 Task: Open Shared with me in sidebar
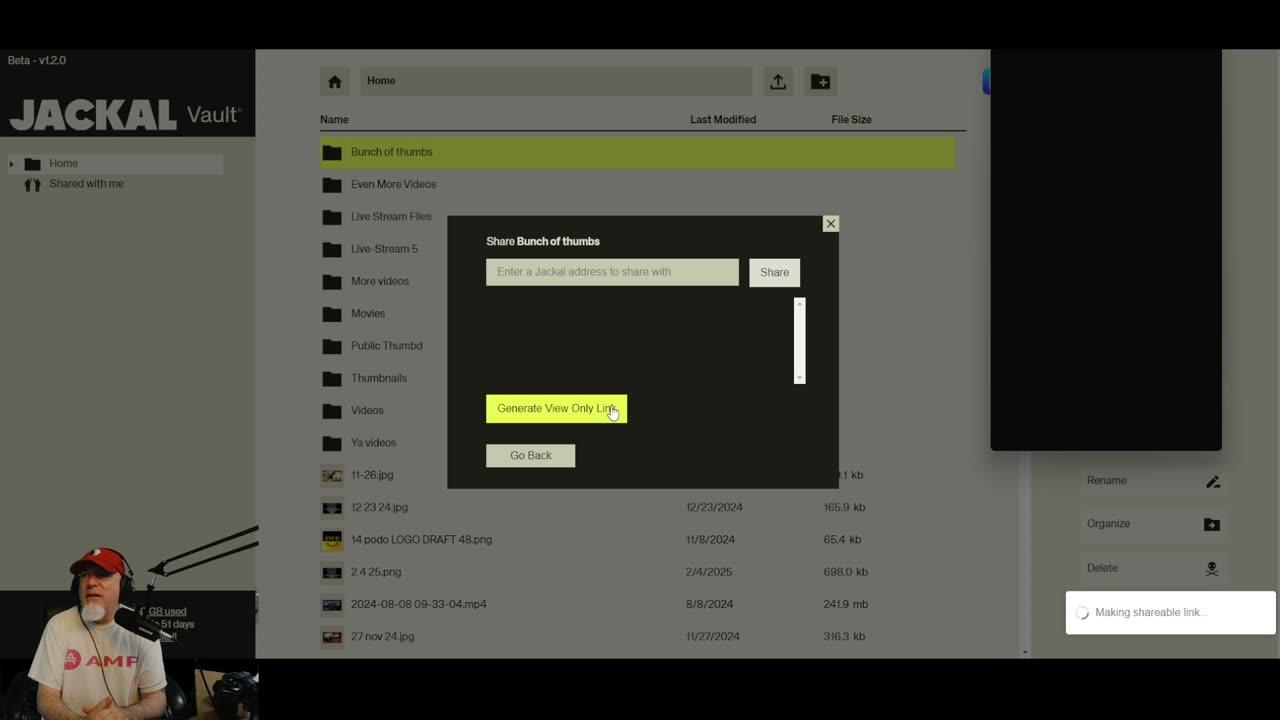(86, 184)
